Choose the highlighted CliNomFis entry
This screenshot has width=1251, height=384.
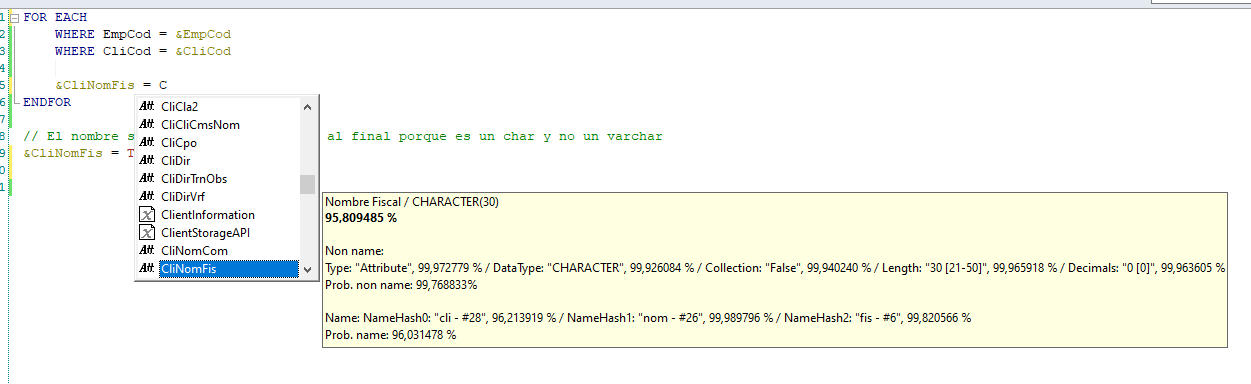point(228,269)
